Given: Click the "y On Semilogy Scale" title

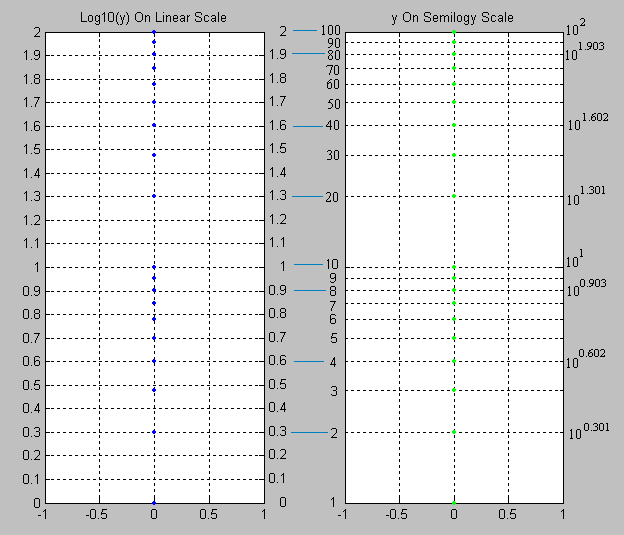Looking at the screenshot, I should tap(453, 17).
